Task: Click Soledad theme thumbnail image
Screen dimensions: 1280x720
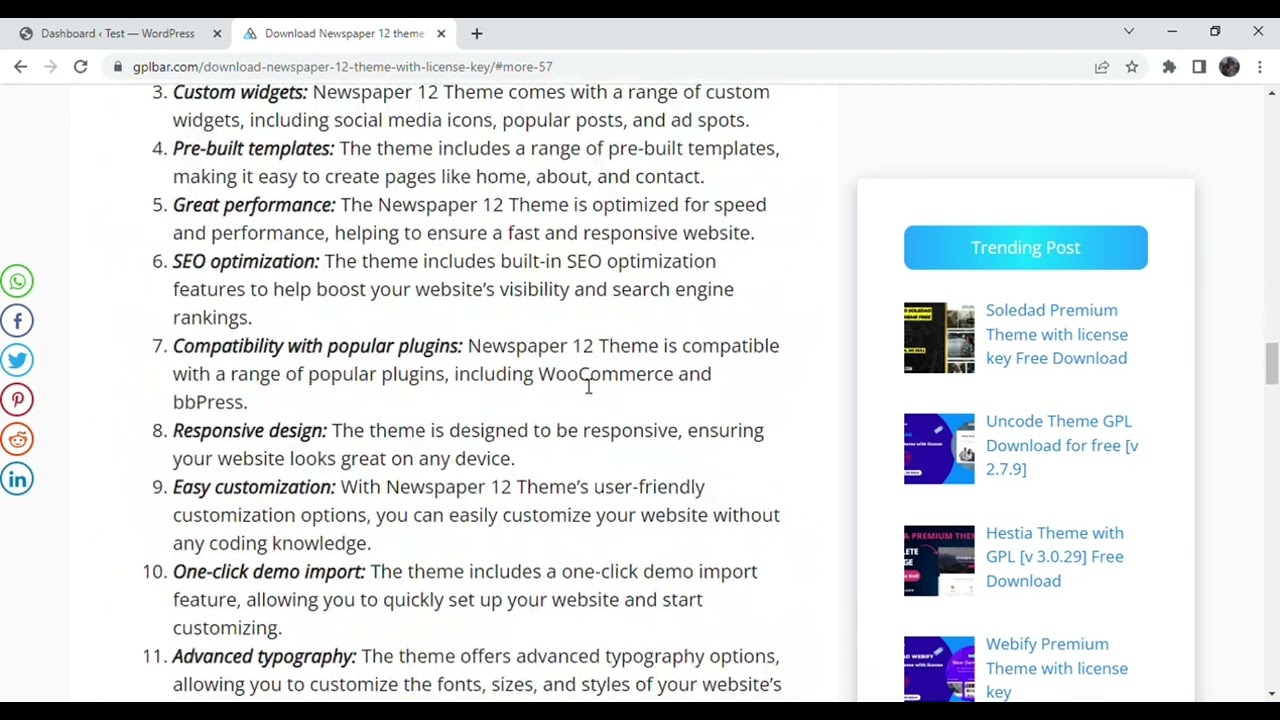Action: (x=939, y=338)
